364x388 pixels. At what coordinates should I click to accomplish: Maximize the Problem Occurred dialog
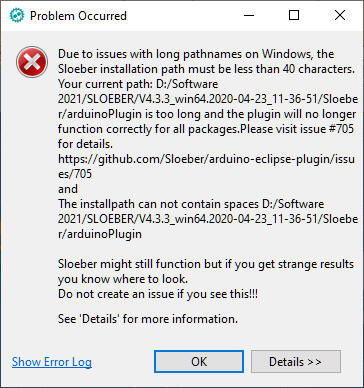click(294, 15)
